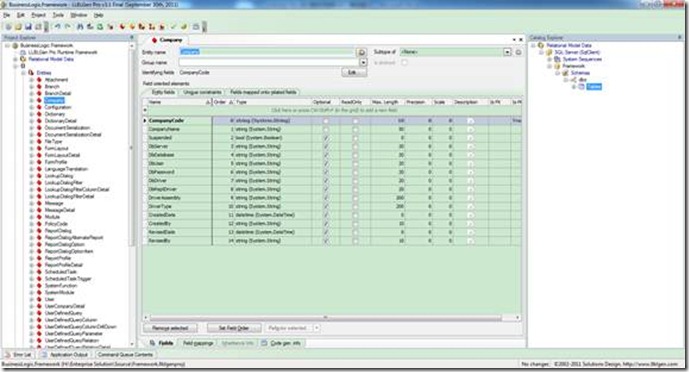This screenshot has height=372, width=689.
Task: Open the Edit menu
Action: [21, 15]
